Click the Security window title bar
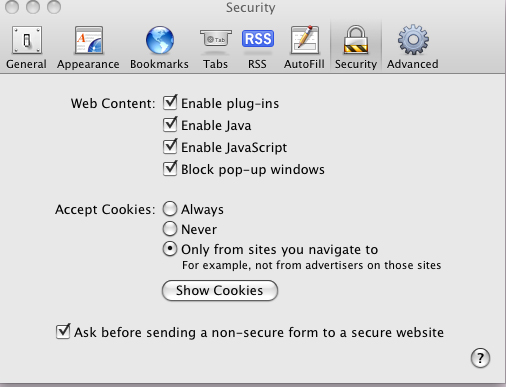The height and width of the screenshot is (387, 506). click(251, 7)
